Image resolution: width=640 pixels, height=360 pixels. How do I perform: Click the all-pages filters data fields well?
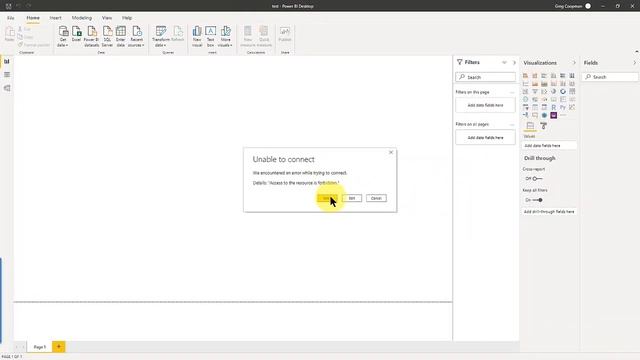point(485,138)
